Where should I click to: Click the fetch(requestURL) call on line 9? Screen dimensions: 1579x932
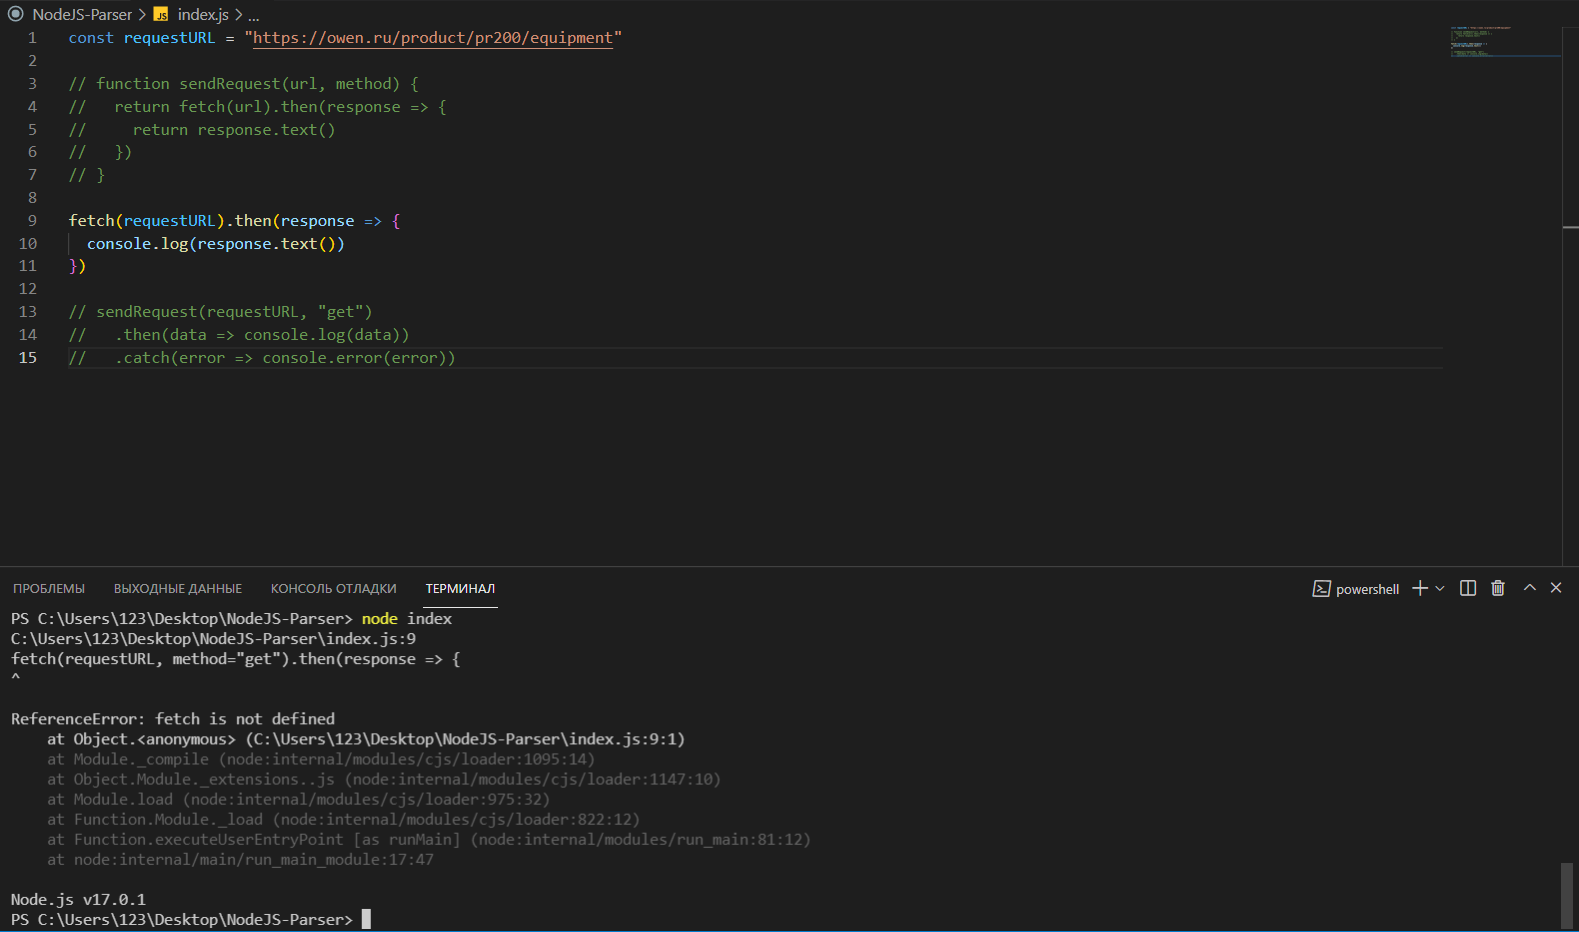click(147, 221)
